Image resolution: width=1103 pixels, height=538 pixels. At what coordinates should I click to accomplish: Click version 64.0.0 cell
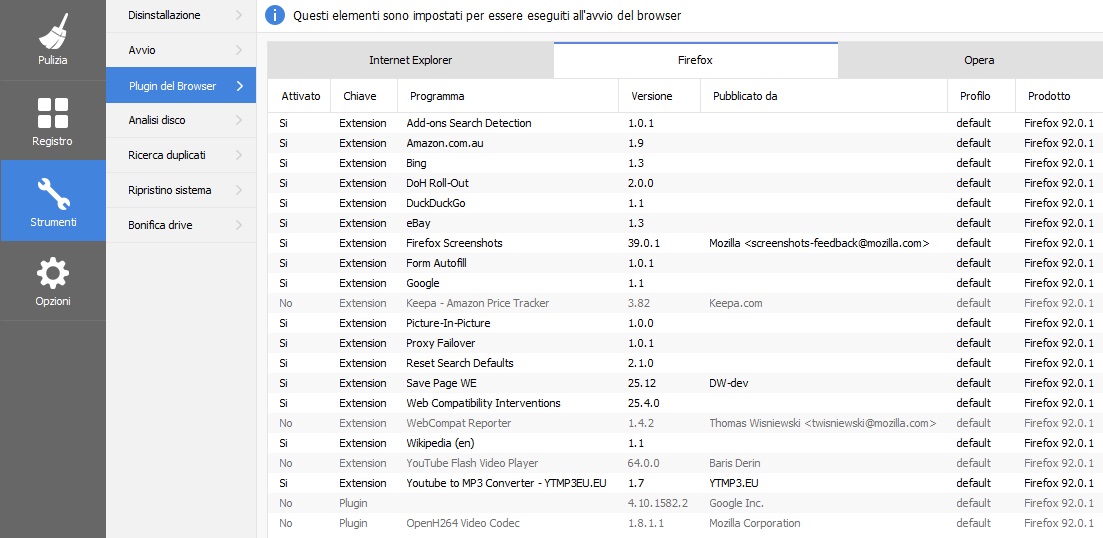point(644,463)
